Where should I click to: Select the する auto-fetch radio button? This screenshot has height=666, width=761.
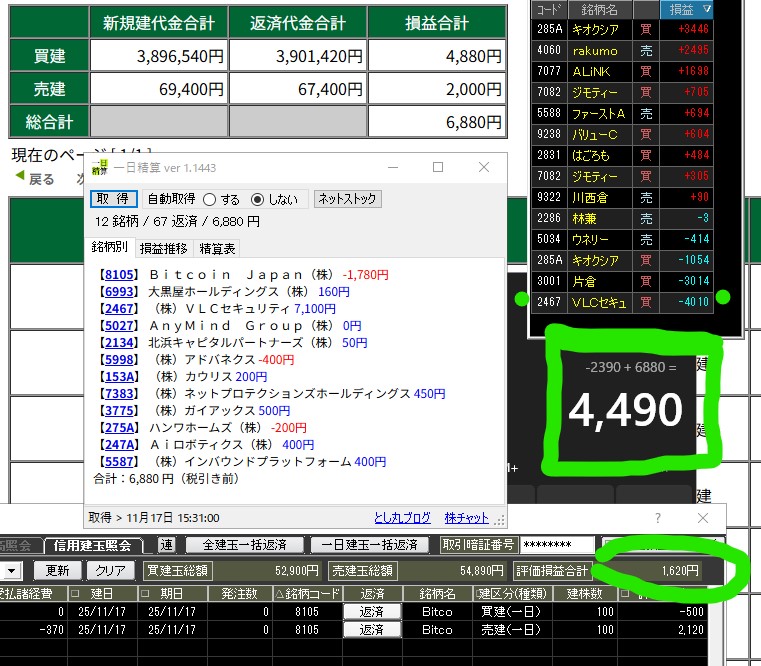point(210,199)
